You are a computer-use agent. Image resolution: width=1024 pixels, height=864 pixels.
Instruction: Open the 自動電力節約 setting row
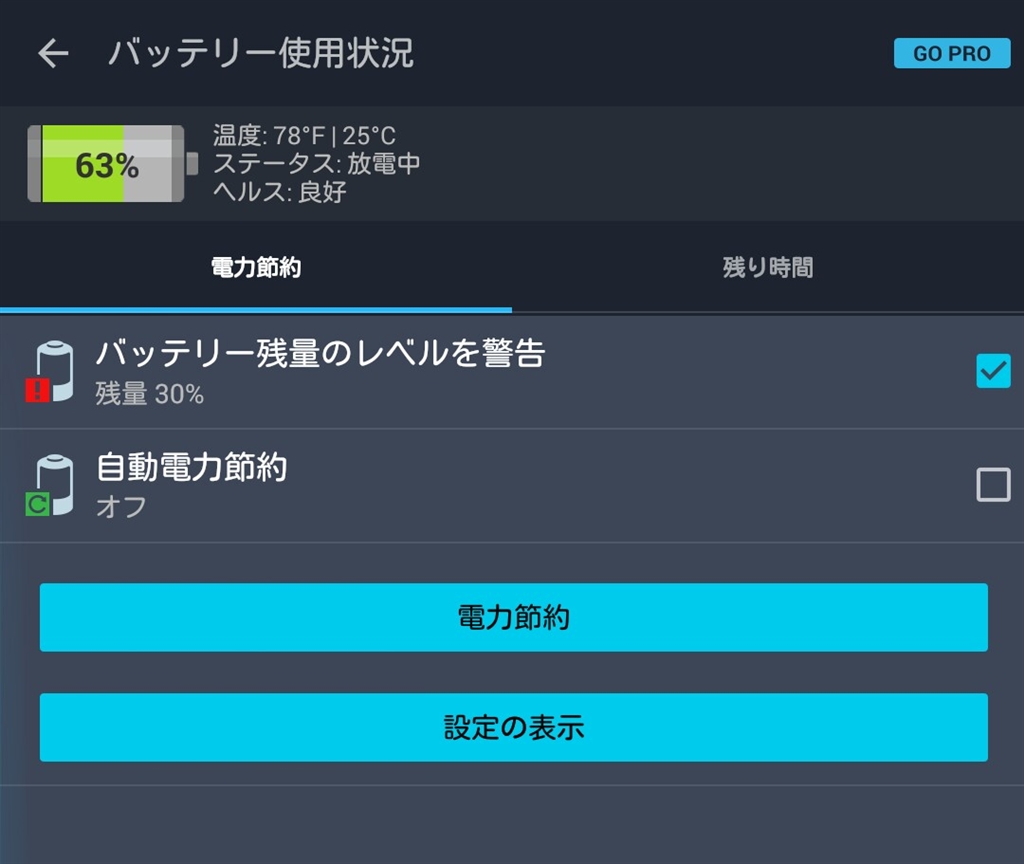point(512,485)
